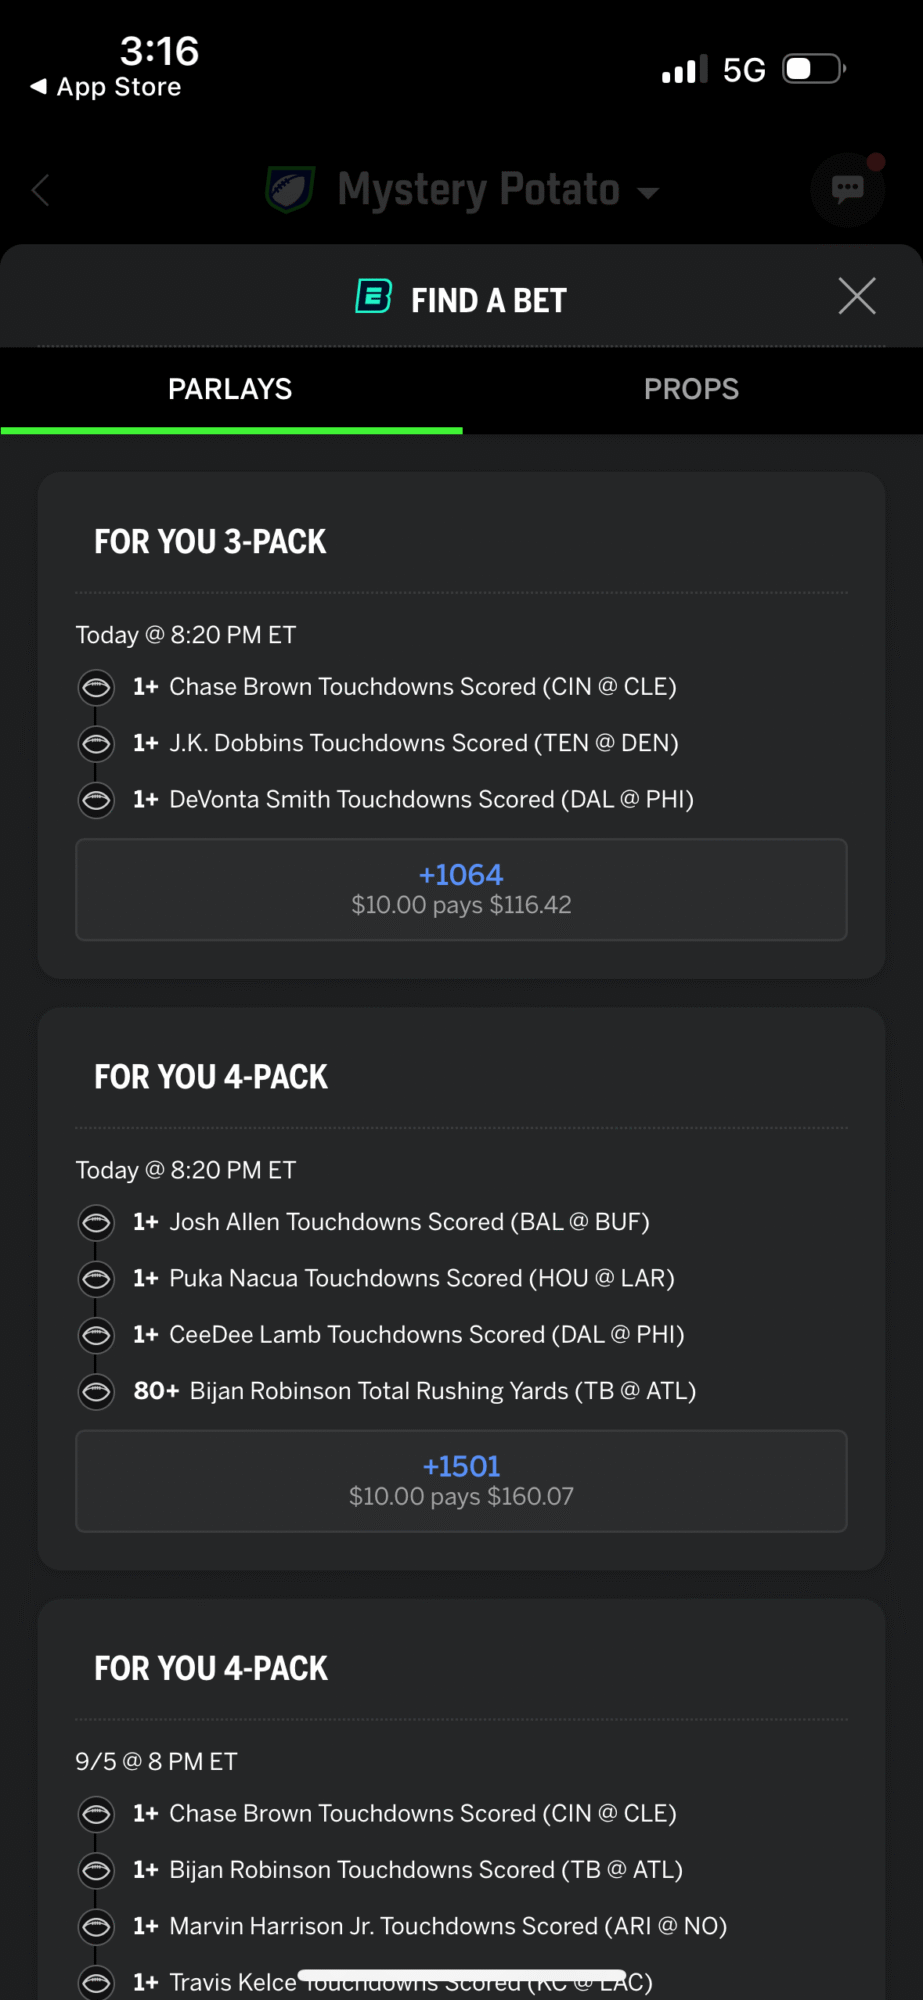Tap the back arrow chevron
The width and height of the screenshot is (923, 2000).
(x=41, y=190)
